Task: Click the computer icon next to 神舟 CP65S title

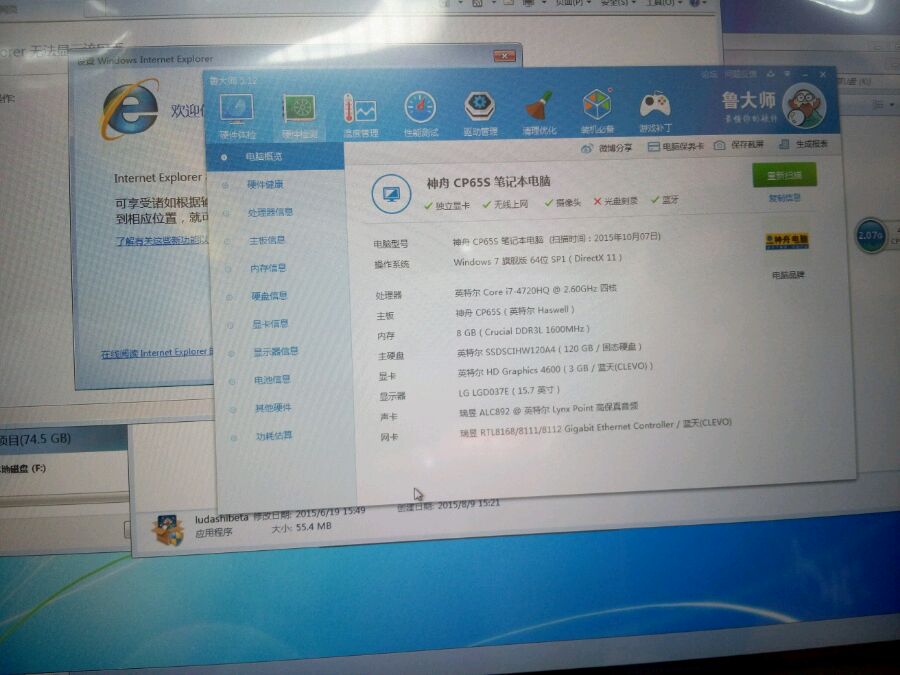Action: 391,195
